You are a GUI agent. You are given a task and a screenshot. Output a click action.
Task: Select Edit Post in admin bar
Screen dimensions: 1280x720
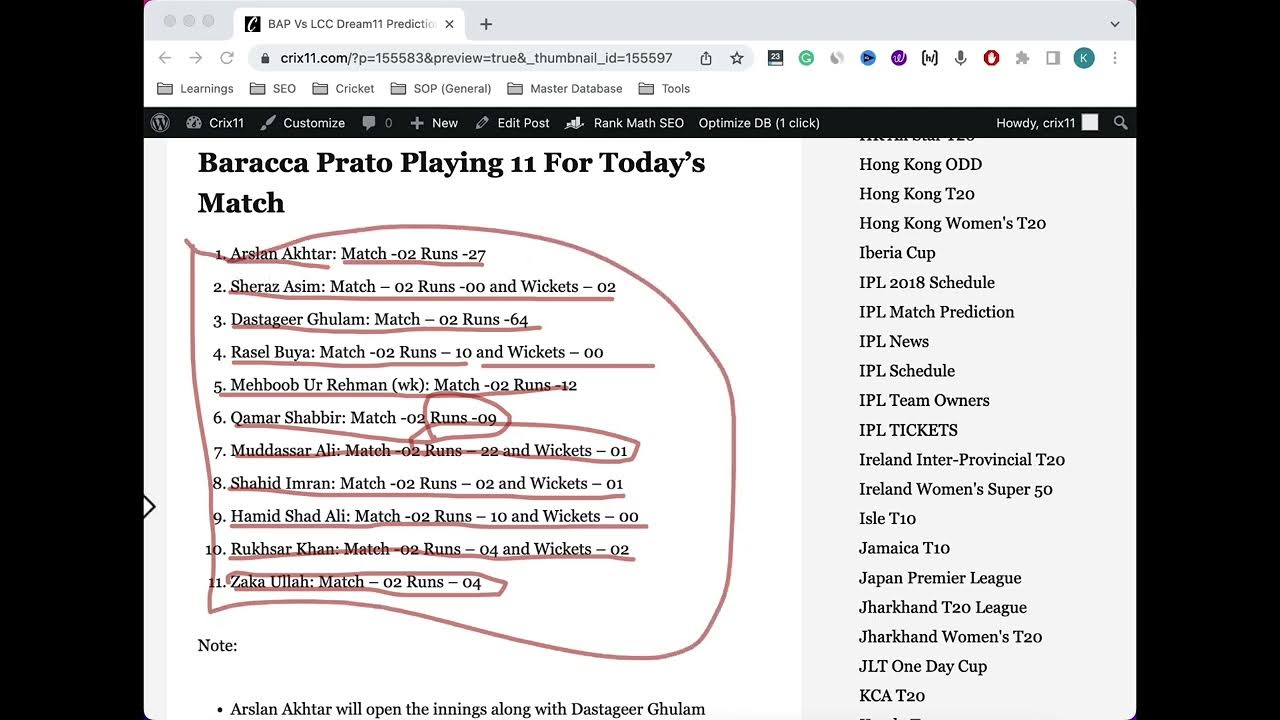click(x=512, y=123)
